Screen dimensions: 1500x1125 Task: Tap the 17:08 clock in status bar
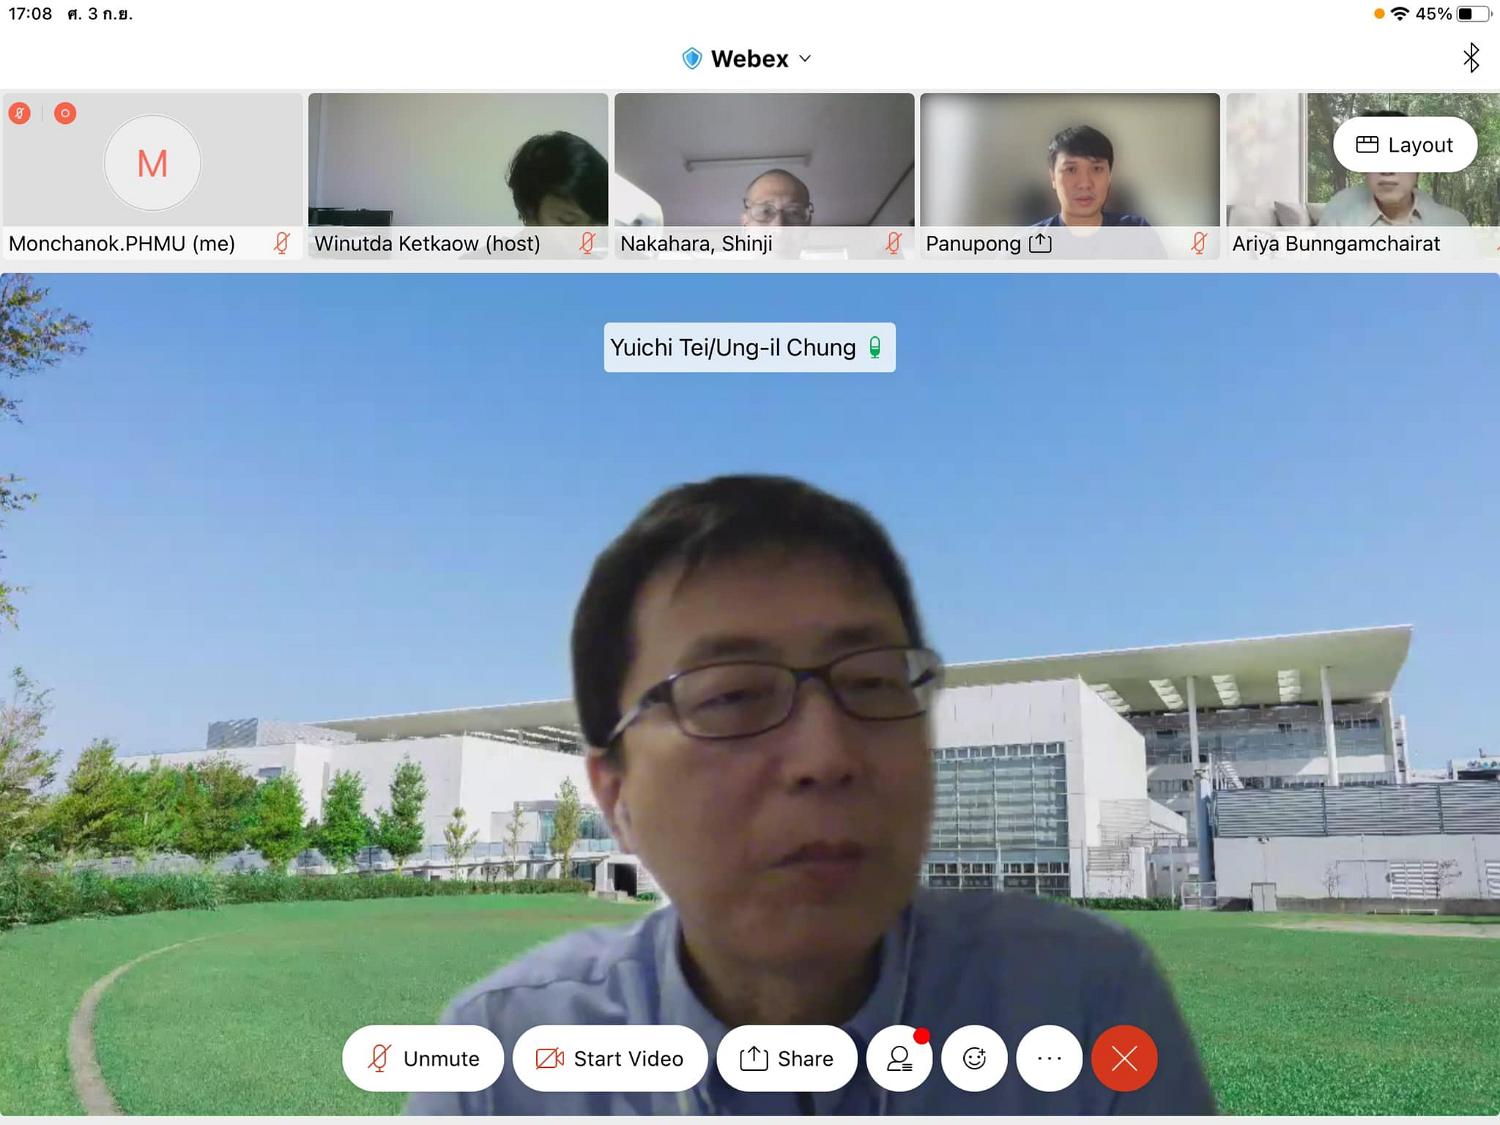[x=30, y=14]
